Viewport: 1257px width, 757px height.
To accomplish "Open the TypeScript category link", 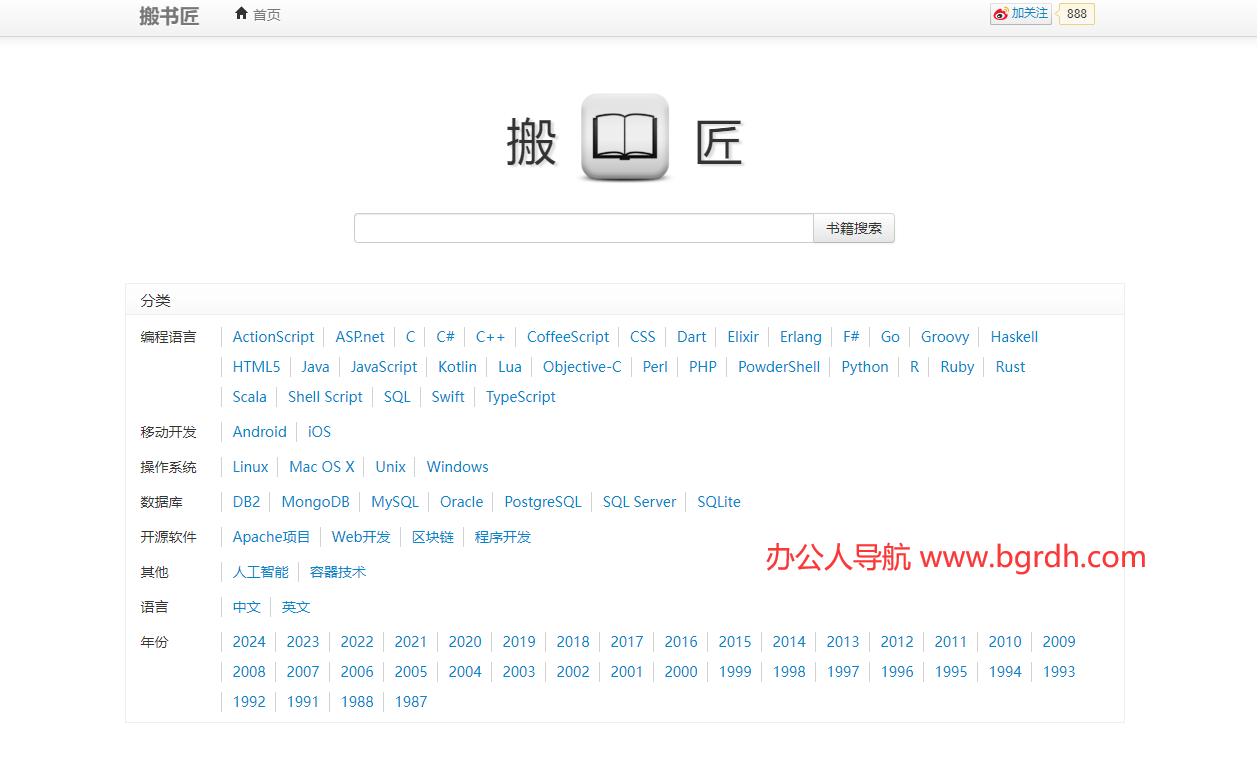I will tap(520, 397).
